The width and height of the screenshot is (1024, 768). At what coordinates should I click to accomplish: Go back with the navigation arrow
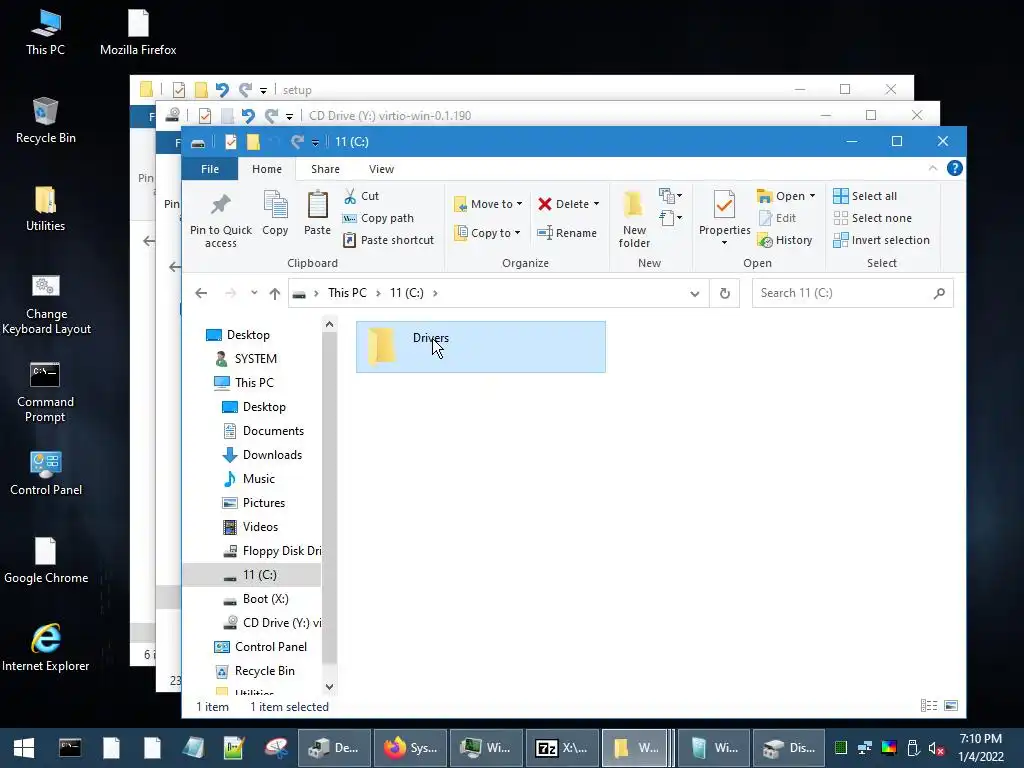[201, 293]
